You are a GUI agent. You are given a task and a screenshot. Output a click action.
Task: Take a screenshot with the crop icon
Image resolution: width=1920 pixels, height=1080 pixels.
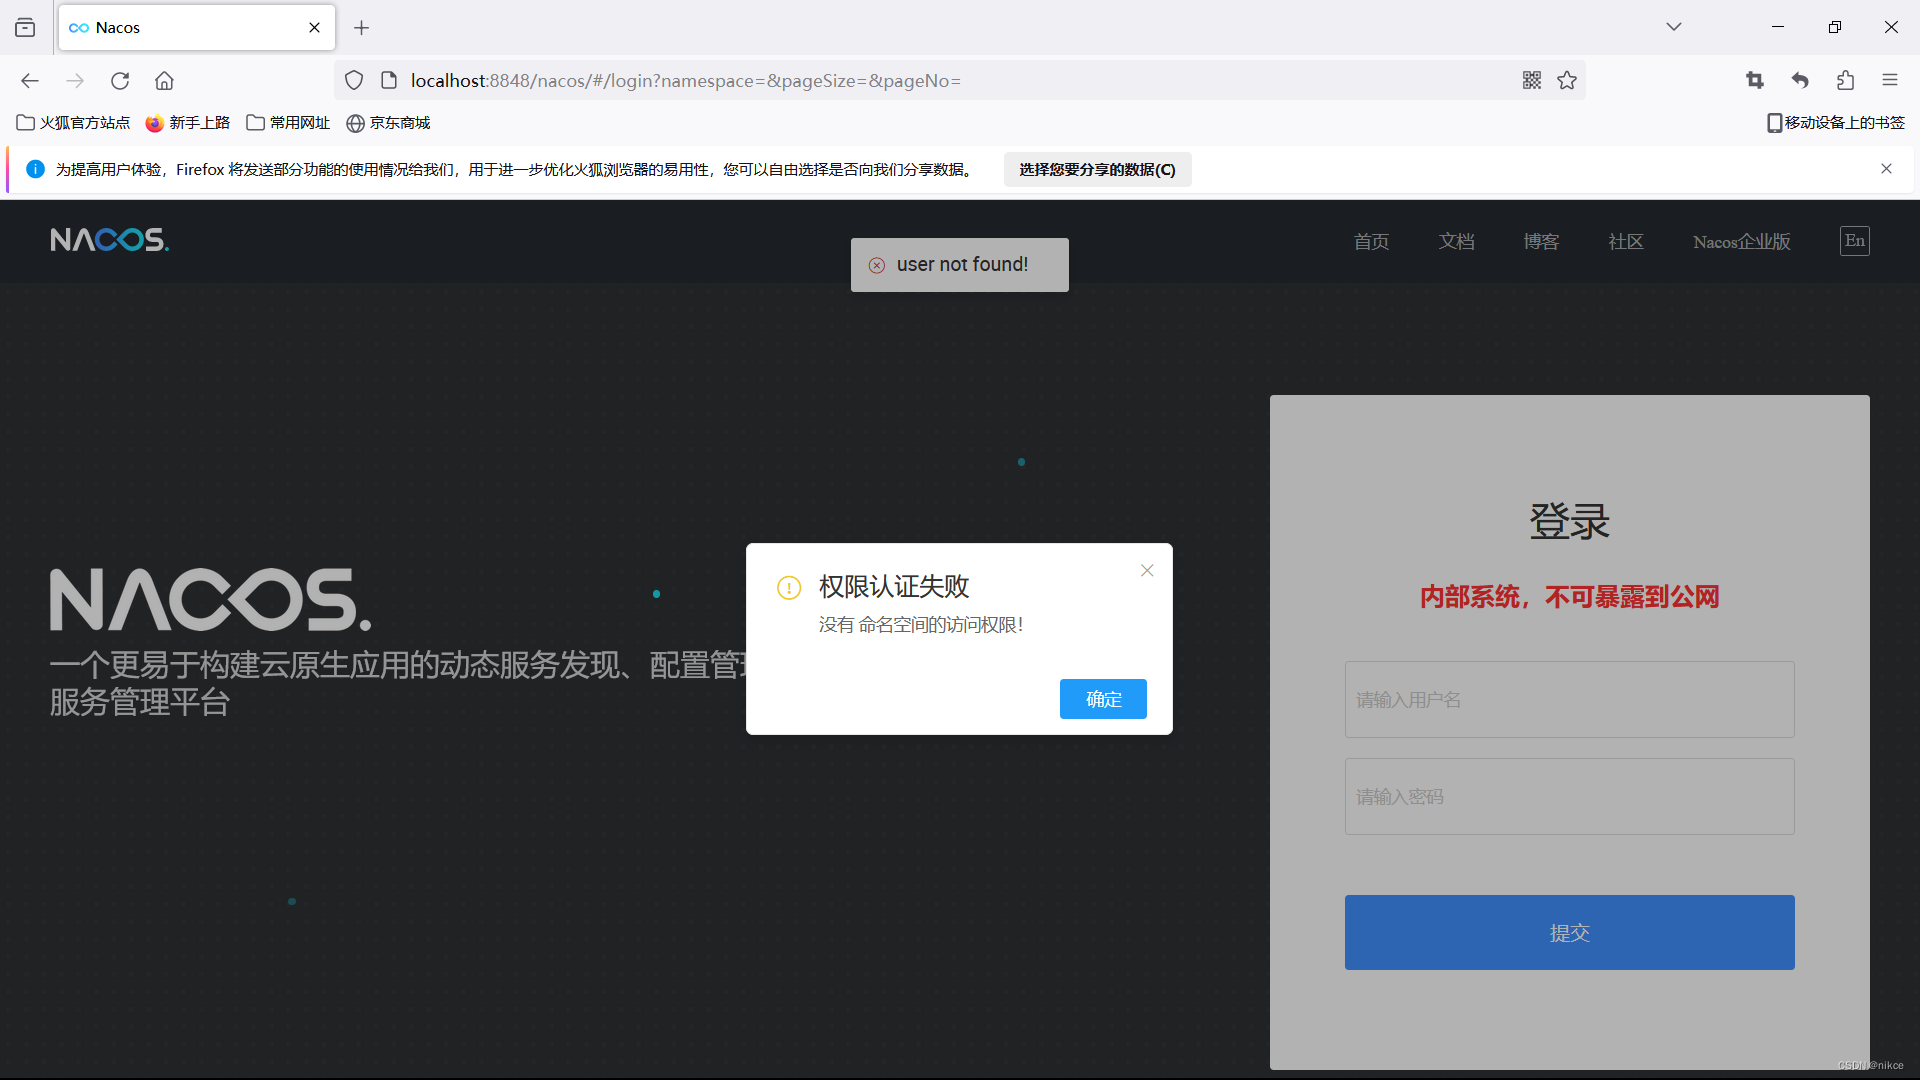1755,80
